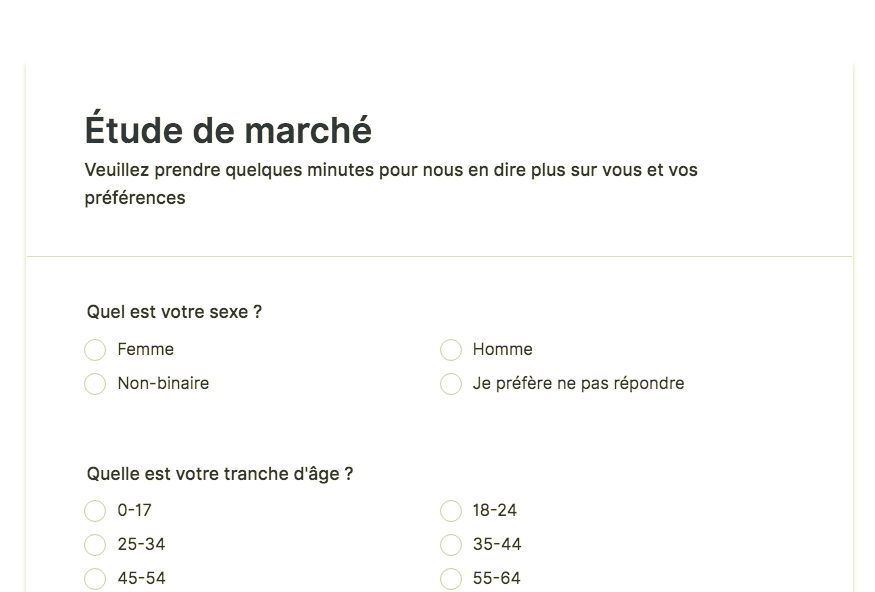
Task: Click the Femme label text
Action: click(x=146, y=349)
